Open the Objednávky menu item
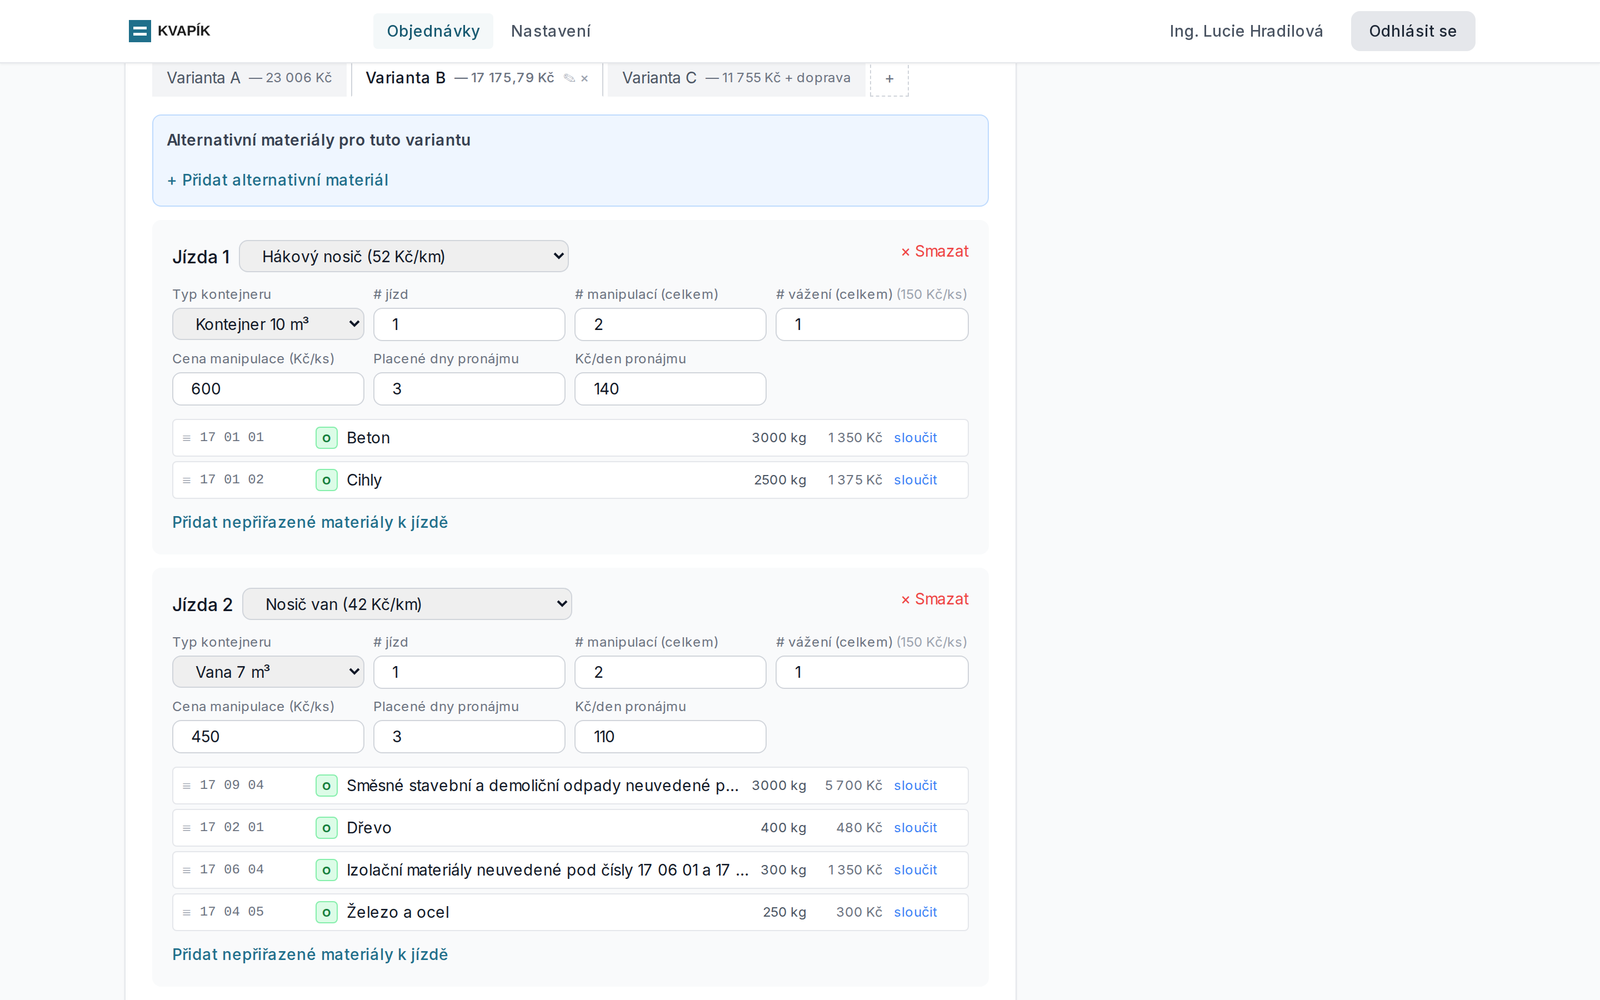This screenshot has height=1000, width=1600. 433,31
